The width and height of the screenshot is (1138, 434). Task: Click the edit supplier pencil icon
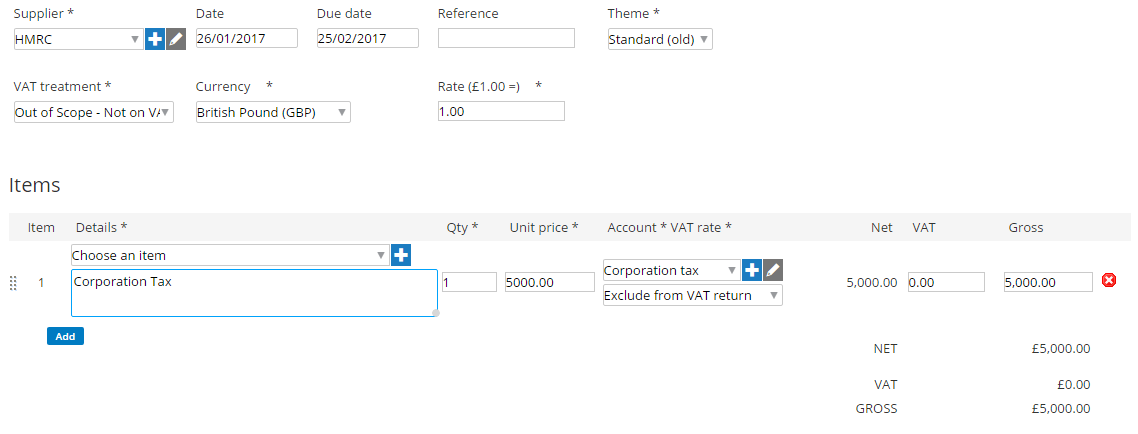pos(176,39)
